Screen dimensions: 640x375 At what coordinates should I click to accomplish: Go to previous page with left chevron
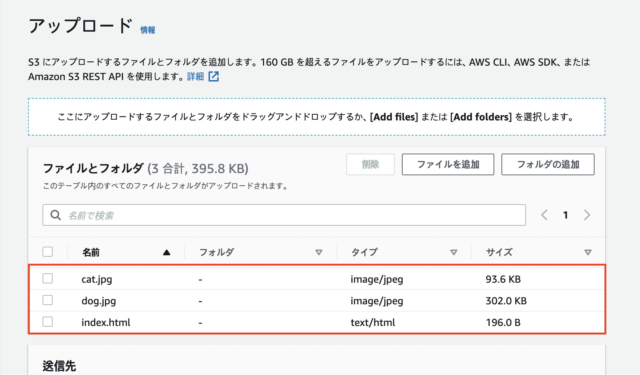click(x=544, y=215)
